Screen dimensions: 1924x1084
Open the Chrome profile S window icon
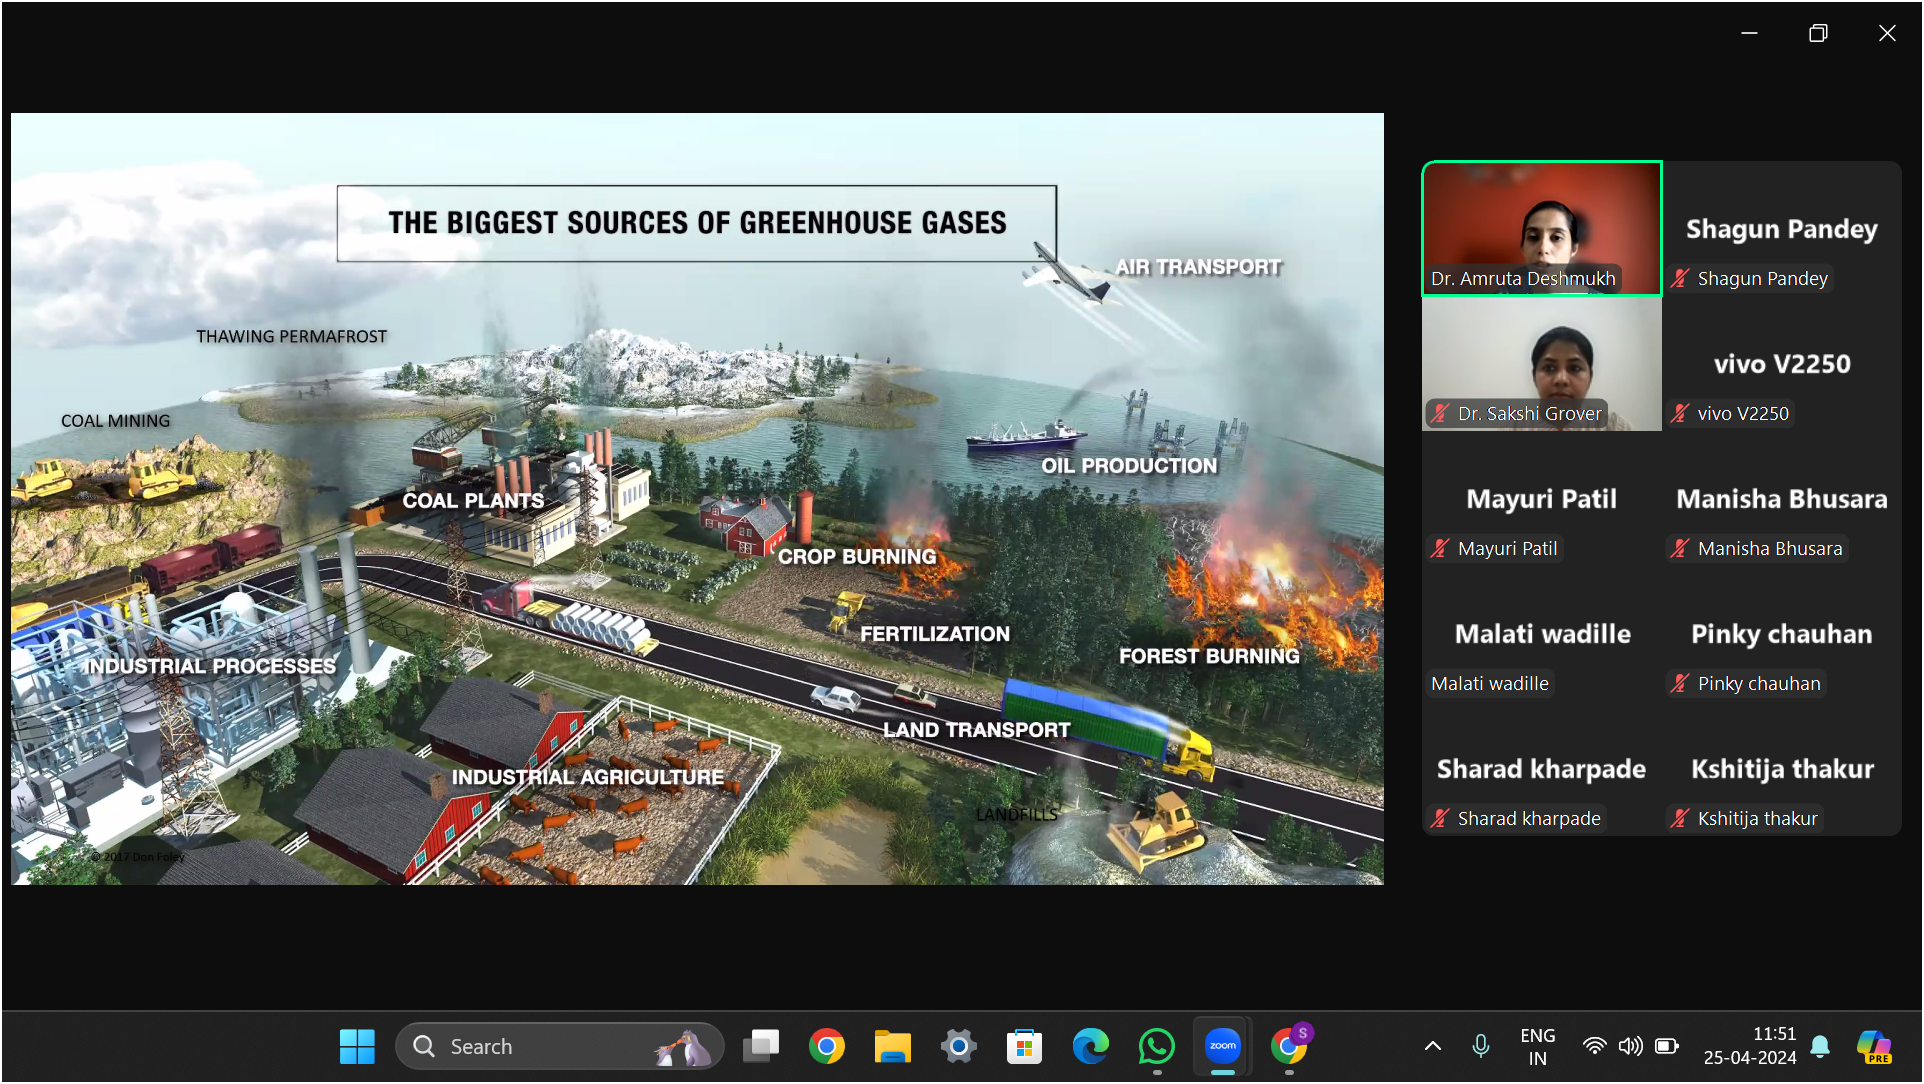[x=1290, y=1045]
